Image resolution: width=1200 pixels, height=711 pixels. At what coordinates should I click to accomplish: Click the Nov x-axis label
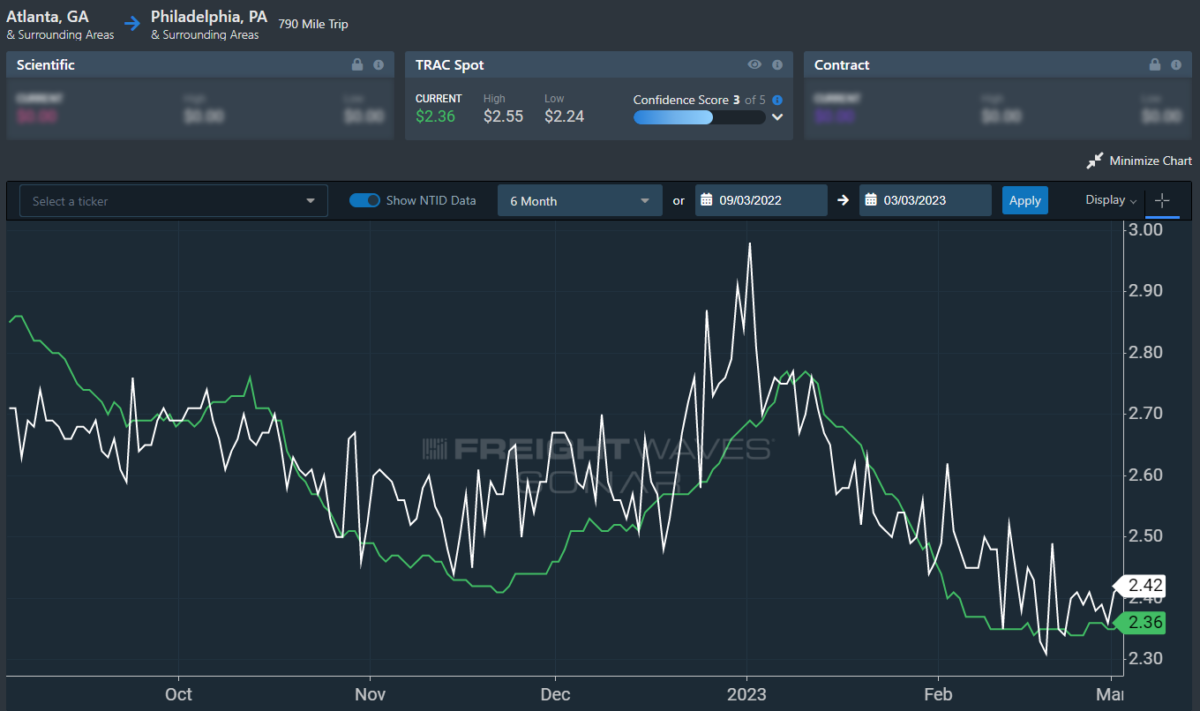(370, 693)
